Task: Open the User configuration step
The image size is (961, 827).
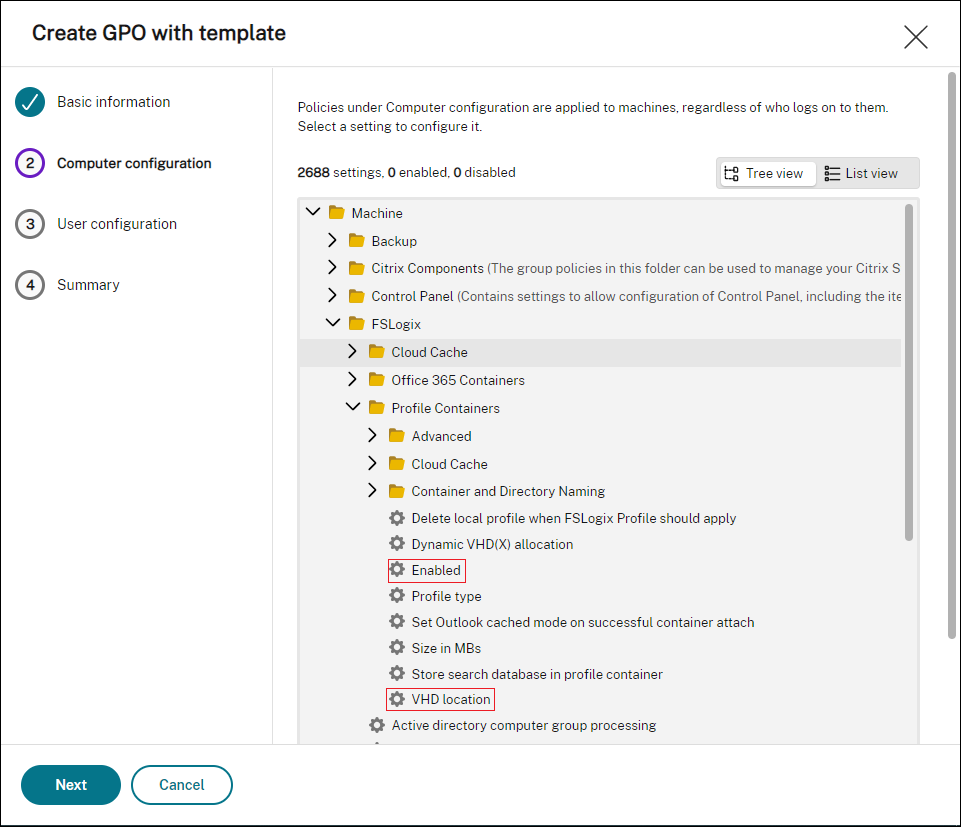Action: [116, 224]
